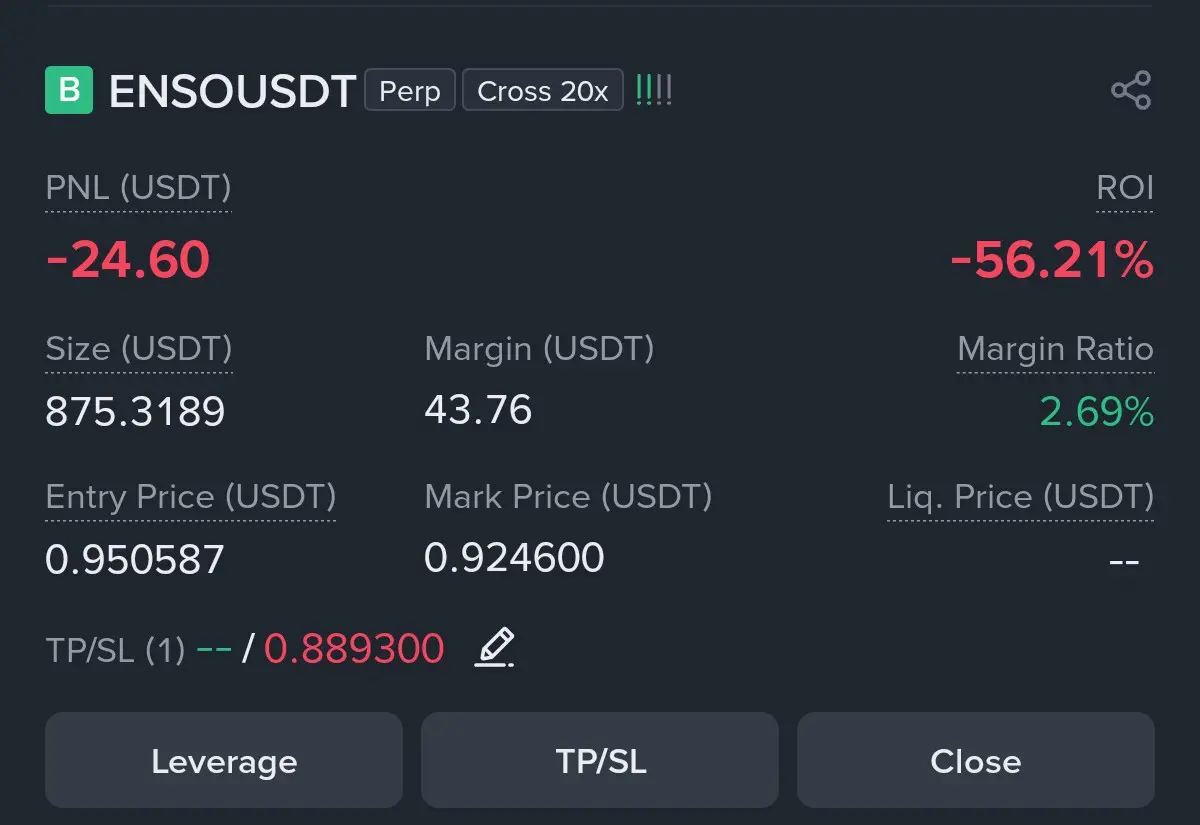
Task: Show the PNL (USDT) label explanation
Action: [138, 188]
